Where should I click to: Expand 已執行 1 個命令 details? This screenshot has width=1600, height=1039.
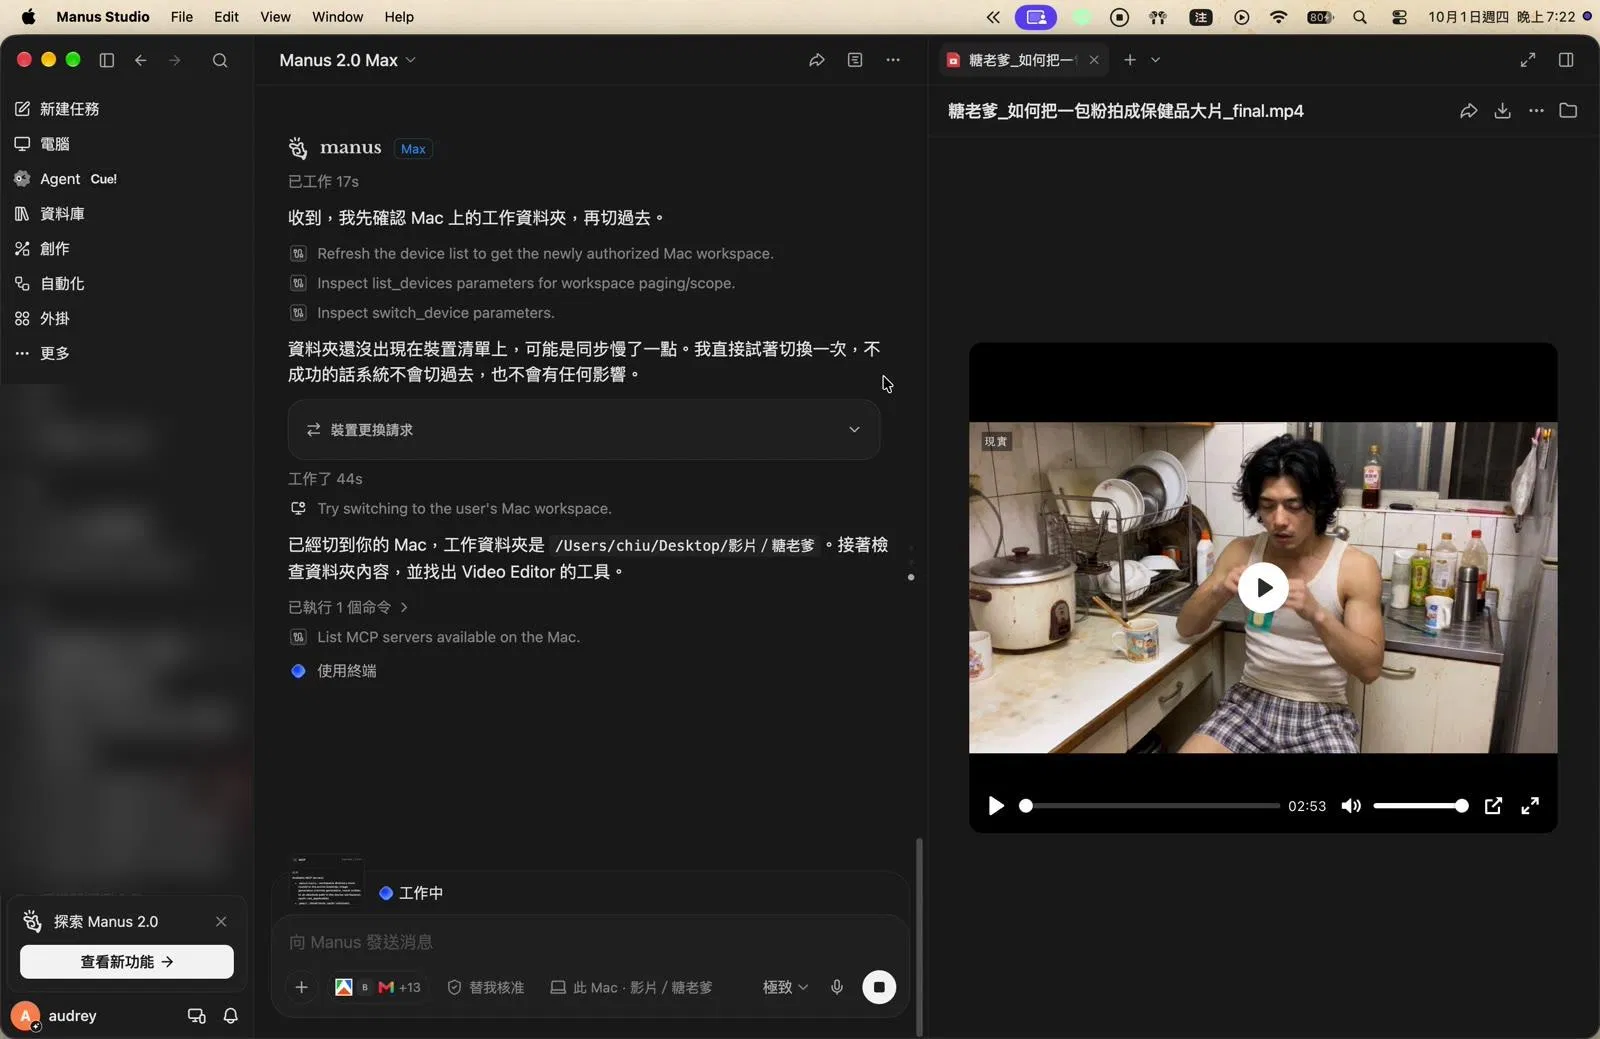point(348,607)
